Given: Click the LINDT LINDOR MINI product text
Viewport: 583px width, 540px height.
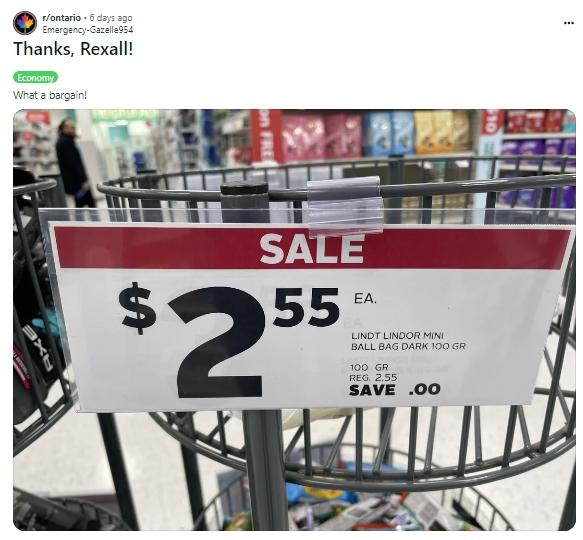Looking at the screenshot, I should click(x=397, y=335).
